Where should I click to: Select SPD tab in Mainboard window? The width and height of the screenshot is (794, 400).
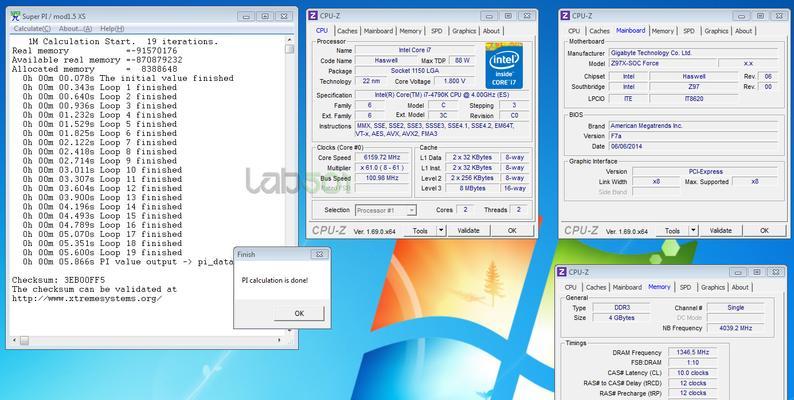click(689, 31)
